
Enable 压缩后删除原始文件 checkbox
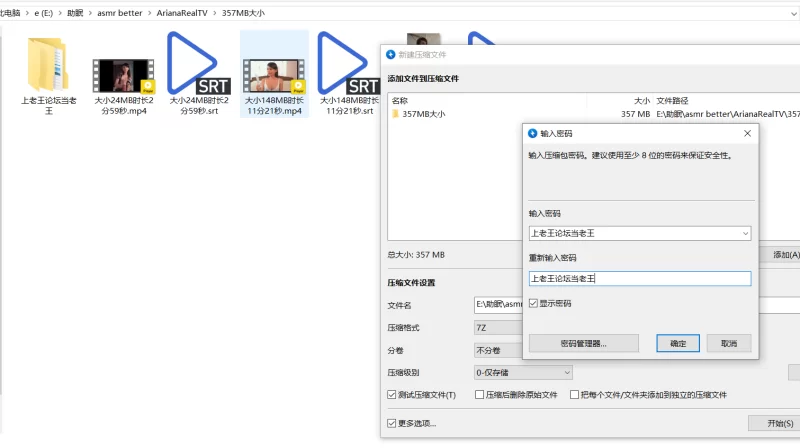(x=480, y=395)
